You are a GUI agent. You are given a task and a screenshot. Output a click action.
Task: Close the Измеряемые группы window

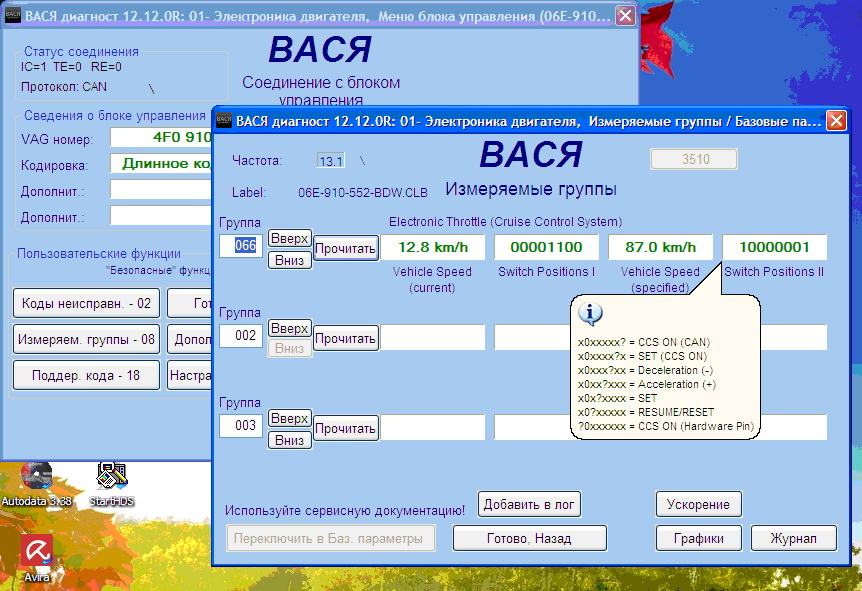pos(836,120)
